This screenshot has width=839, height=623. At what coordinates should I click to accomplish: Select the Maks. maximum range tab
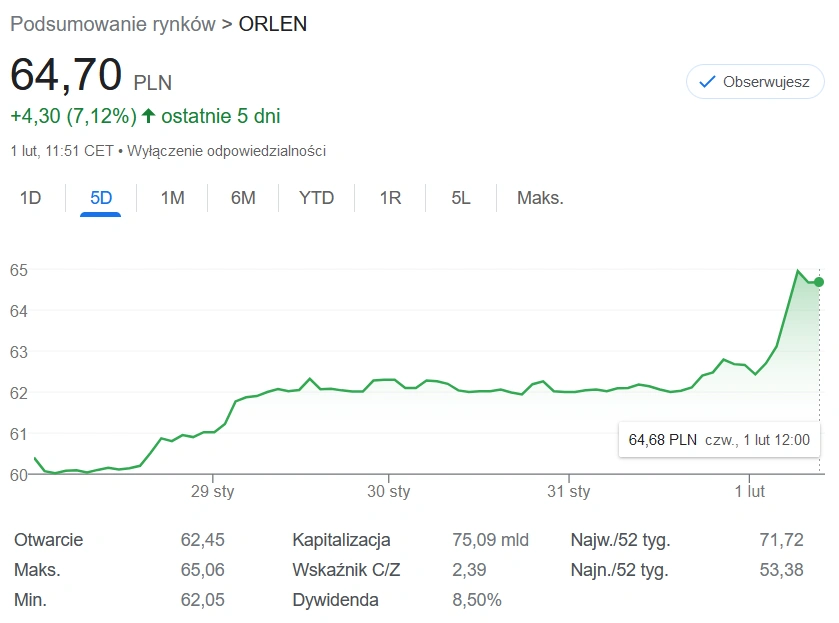tap(540, 198)
